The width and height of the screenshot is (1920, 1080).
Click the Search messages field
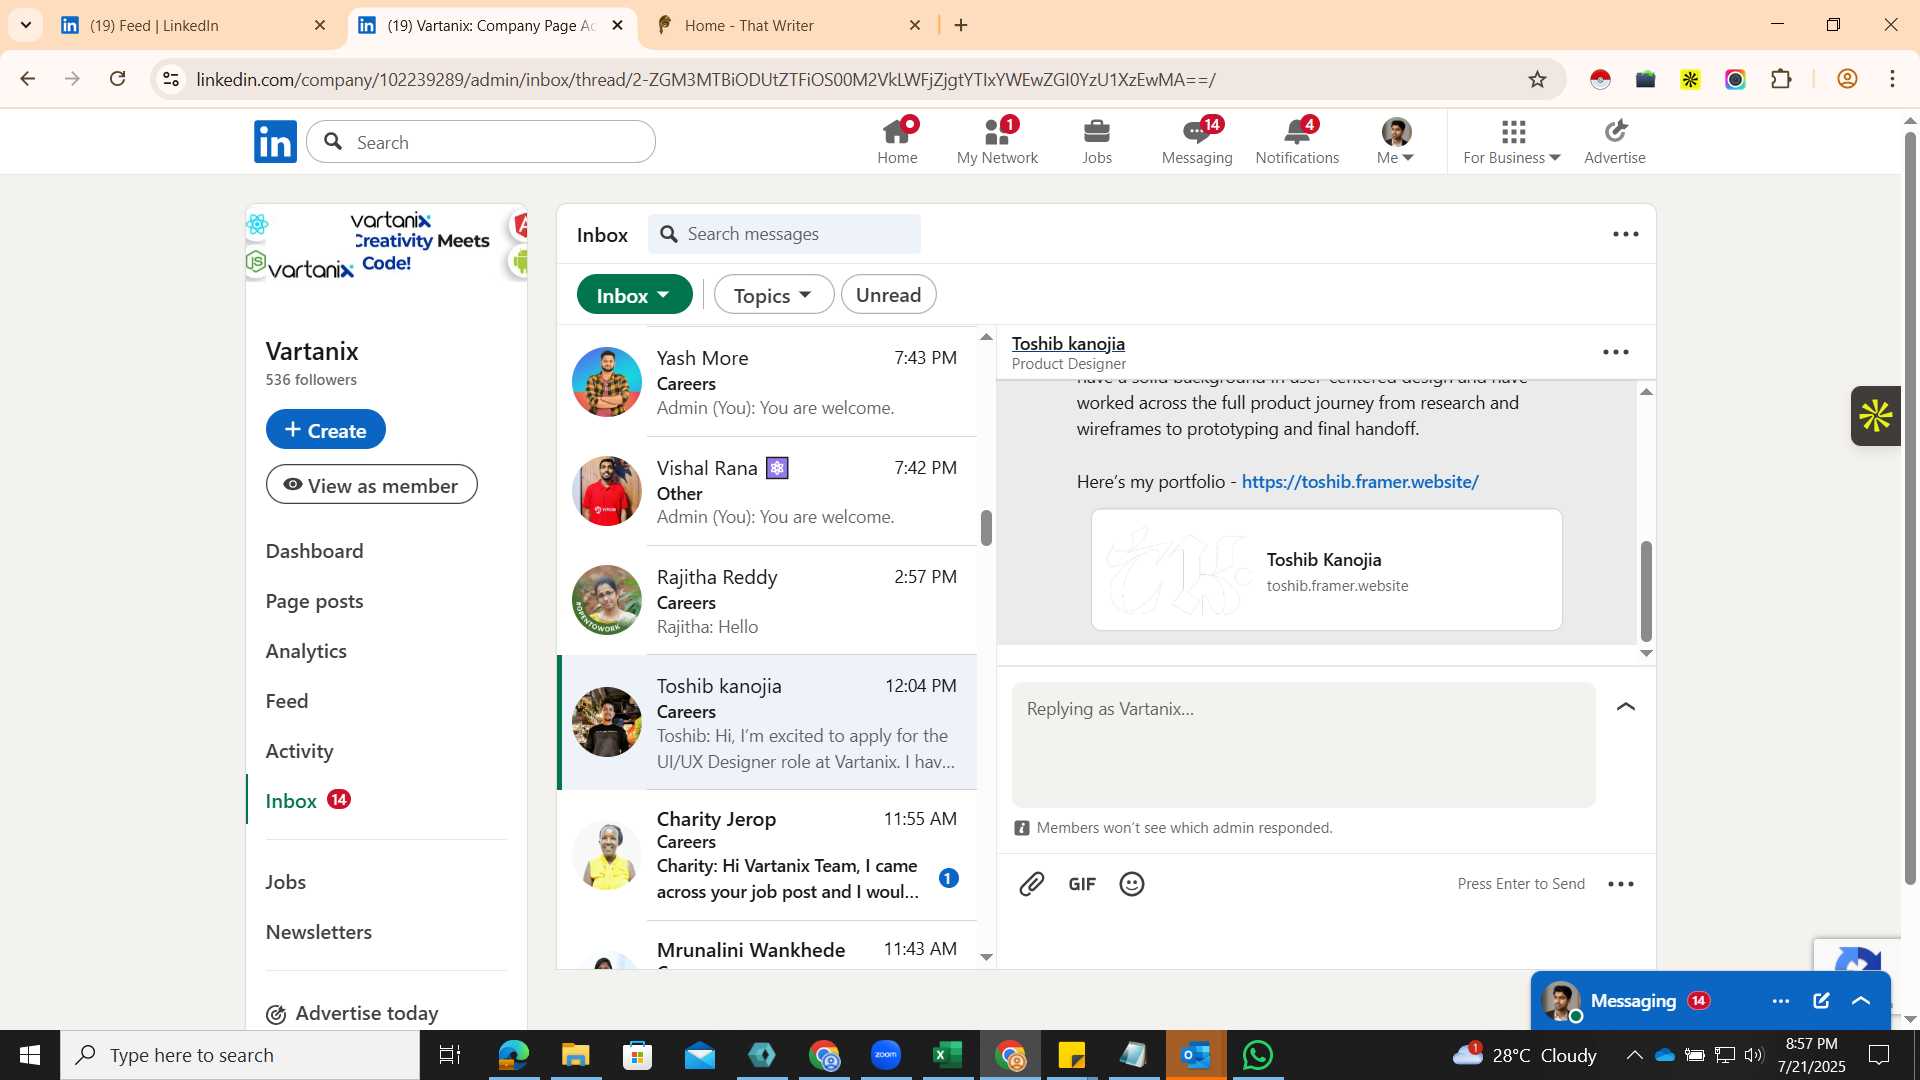[784, 234]
